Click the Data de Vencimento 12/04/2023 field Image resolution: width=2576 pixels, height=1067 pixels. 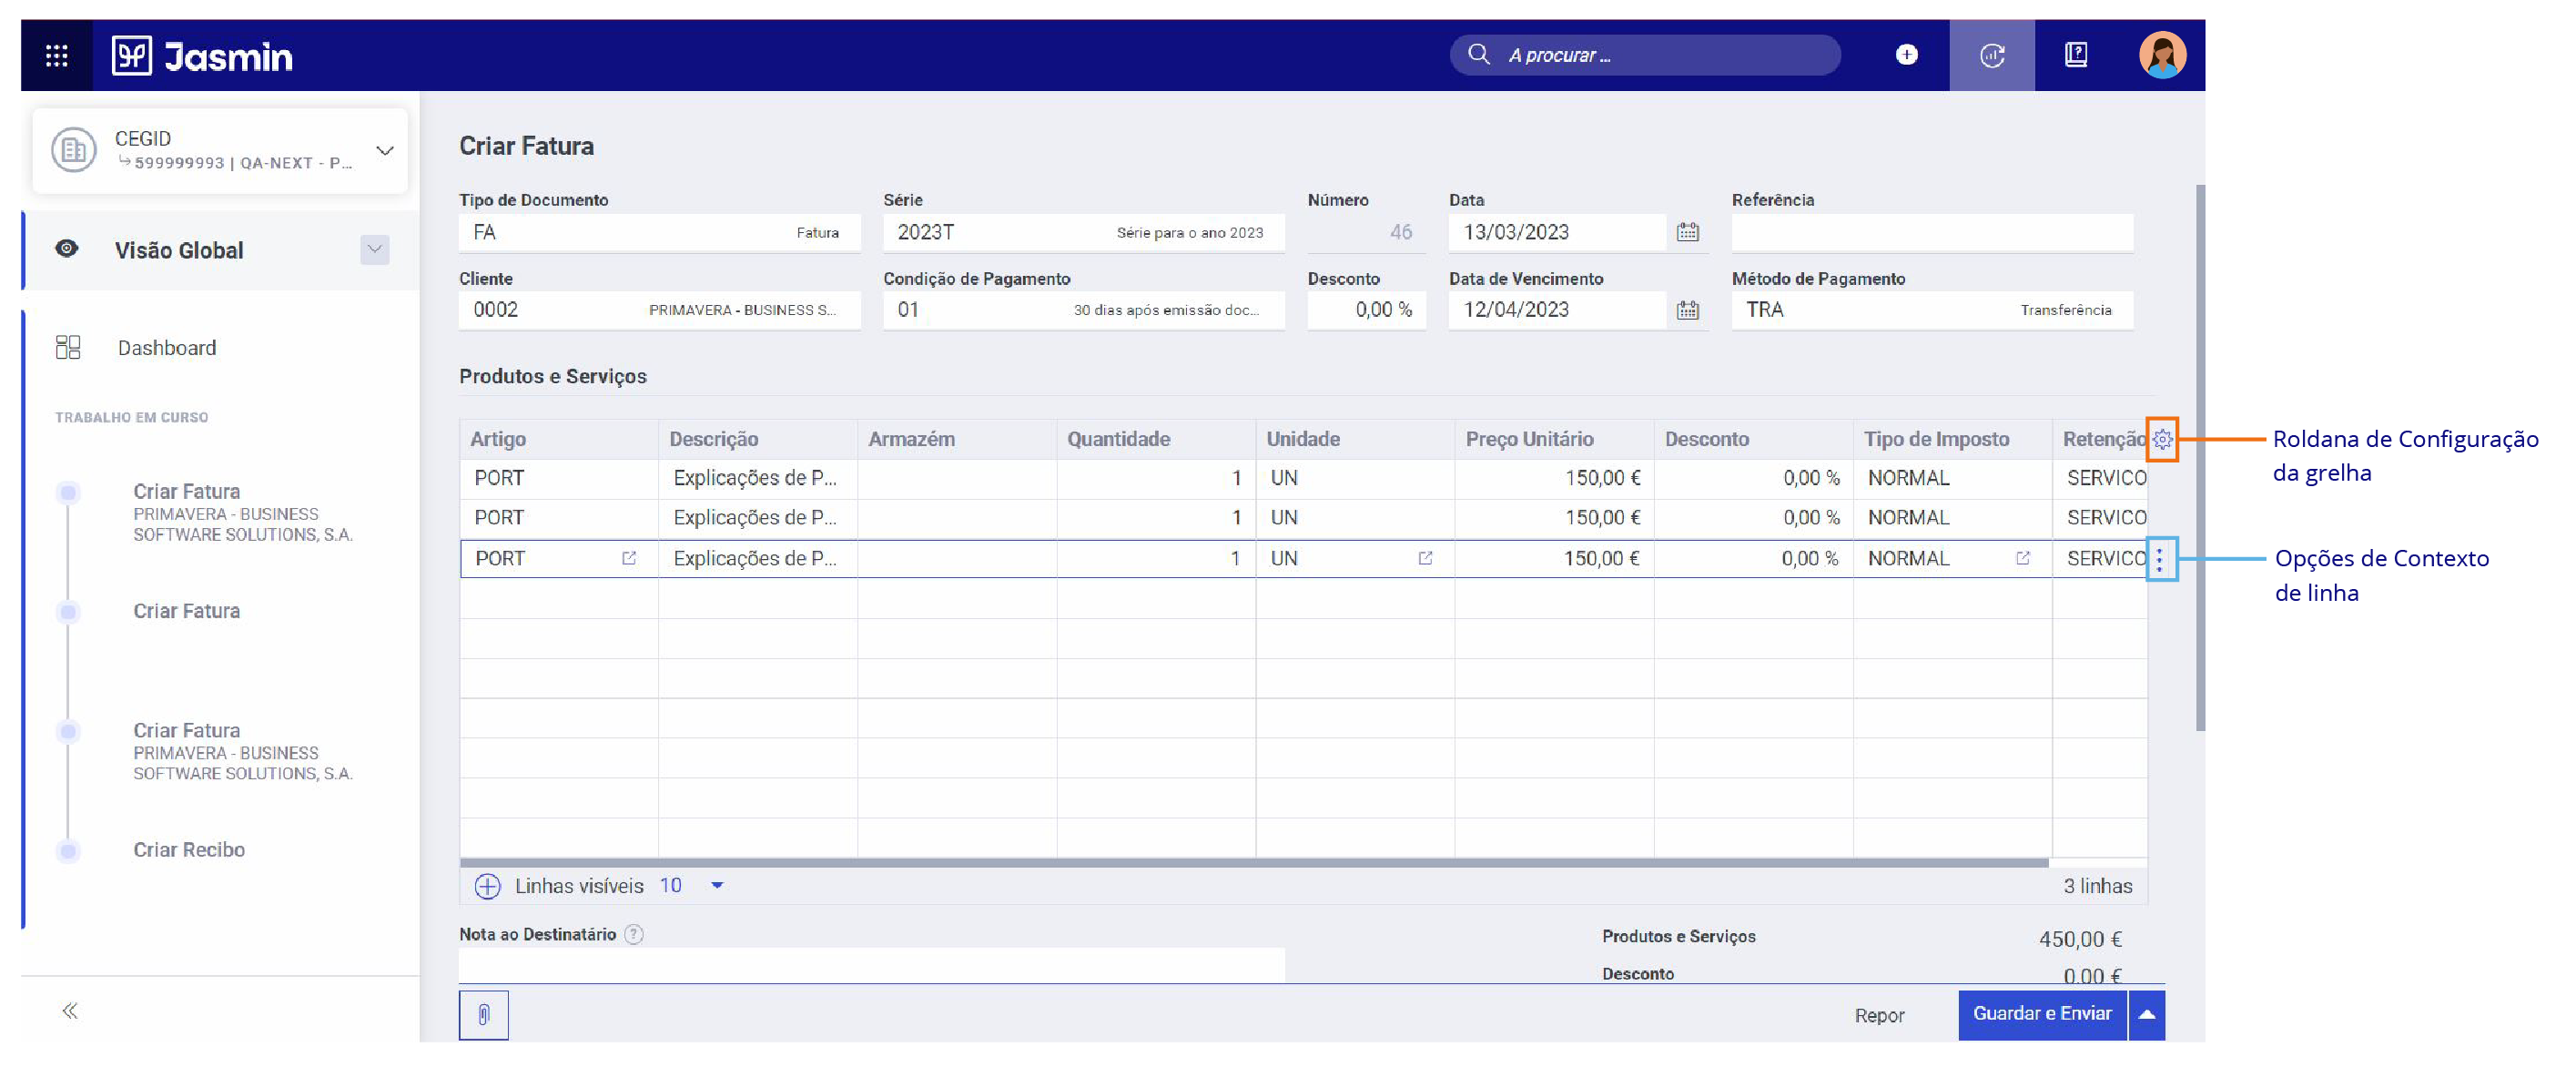1557,310
